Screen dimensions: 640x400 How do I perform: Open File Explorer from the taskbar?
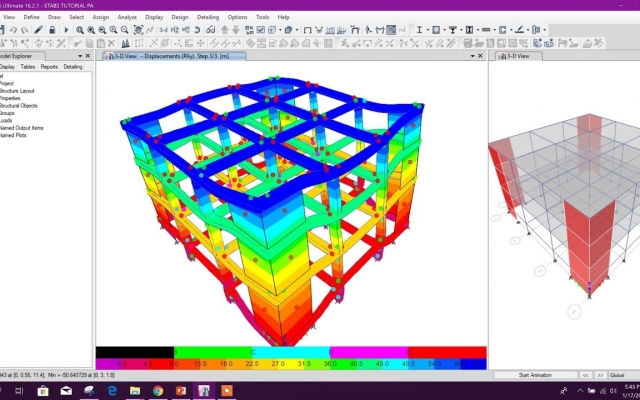(135, 391)
